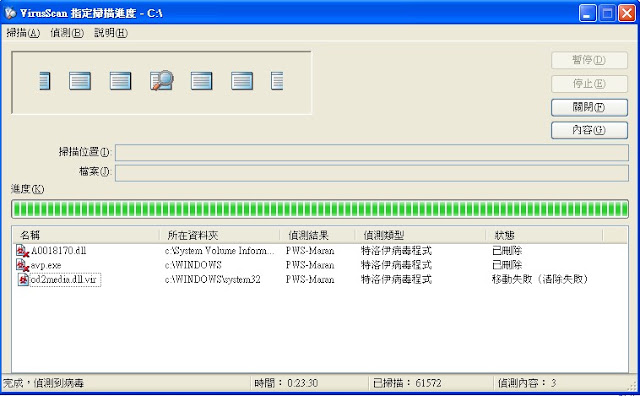Screen dimensions: 640x396
Task: Click the 關閉(F) button
Action: pyautogui.click(x=589, y=107)
